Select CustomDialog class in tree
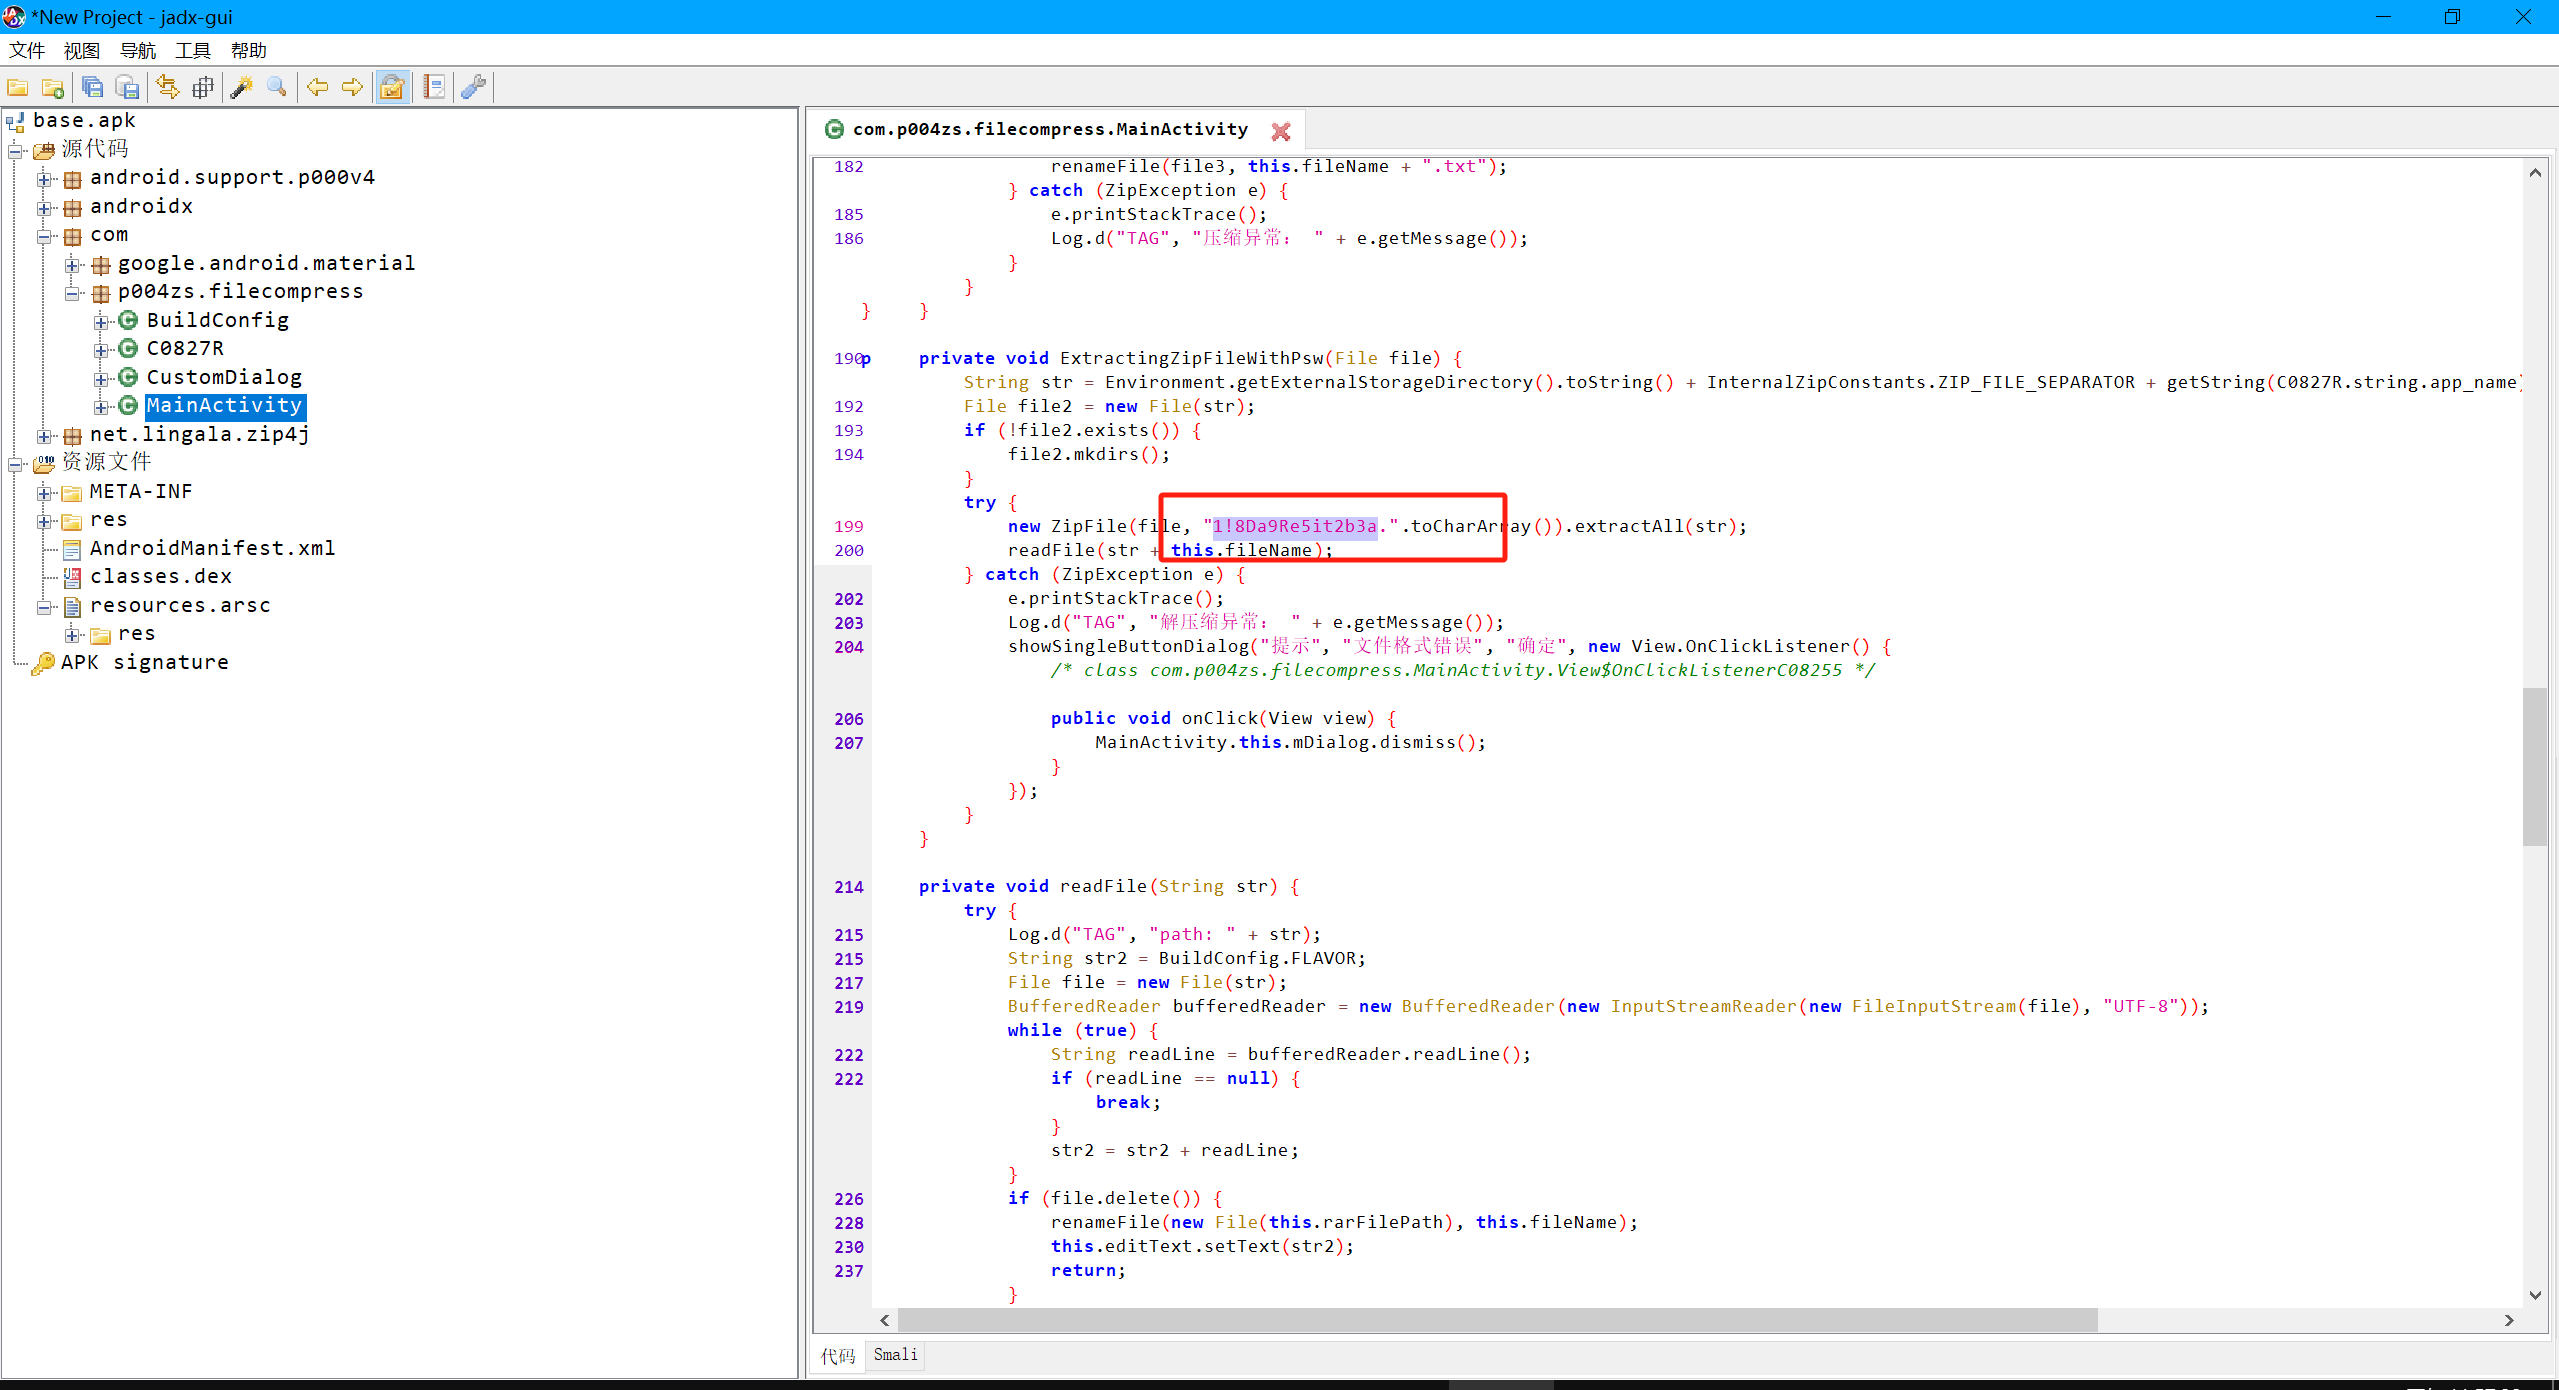Screen dimensions: 2559x1390 point(224,377)
